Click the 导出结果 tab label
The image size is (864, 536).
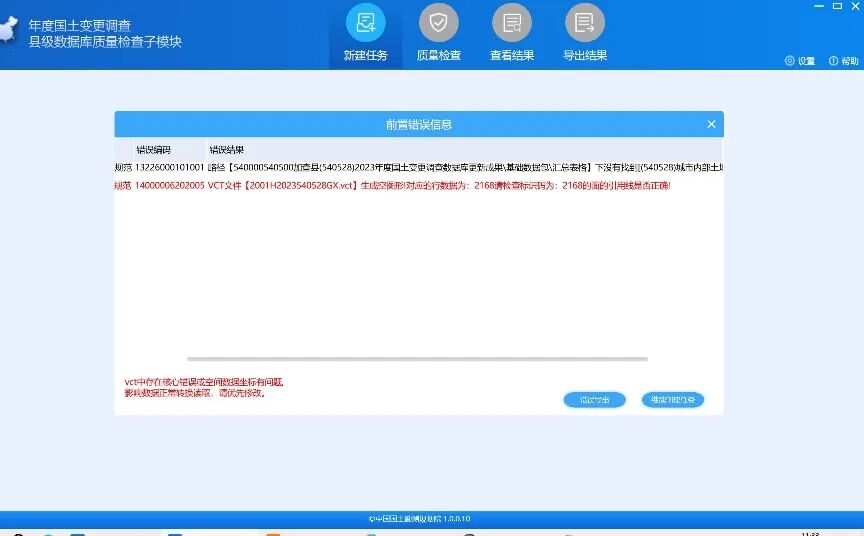tap(585, 56)
